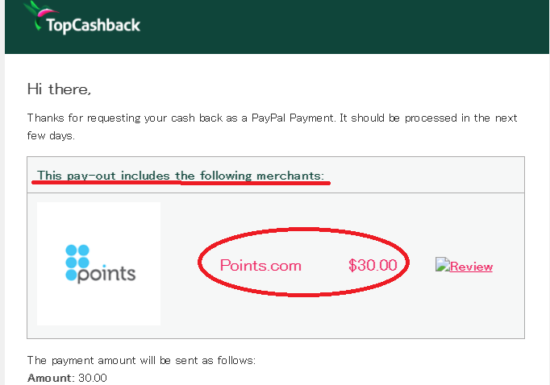Click the bold 'Amount' label
Viewport: 550px width, 385px height.
[49, 378]
